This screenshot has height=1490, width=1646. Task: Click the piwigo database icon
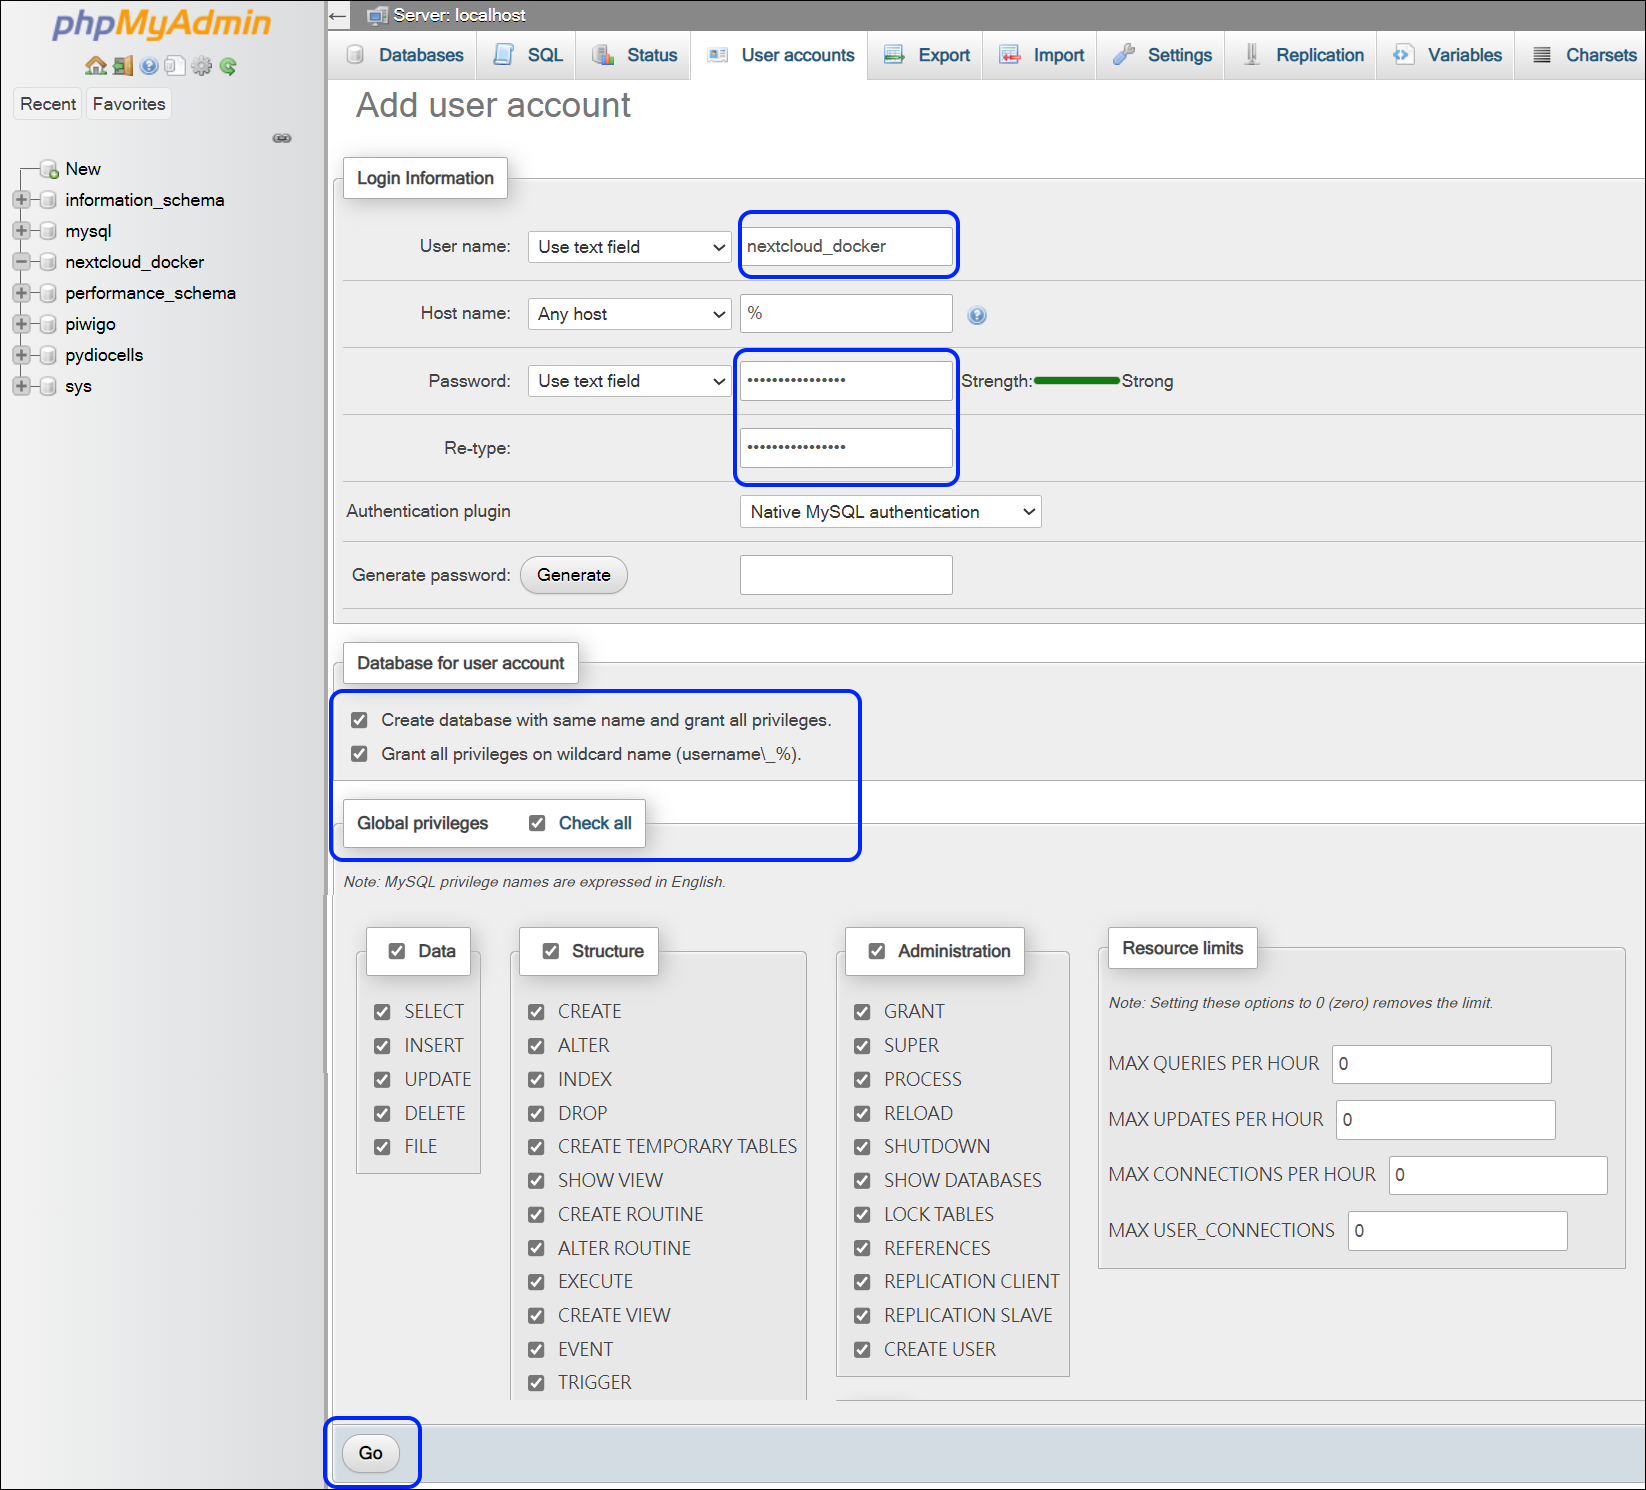(47, 324)
